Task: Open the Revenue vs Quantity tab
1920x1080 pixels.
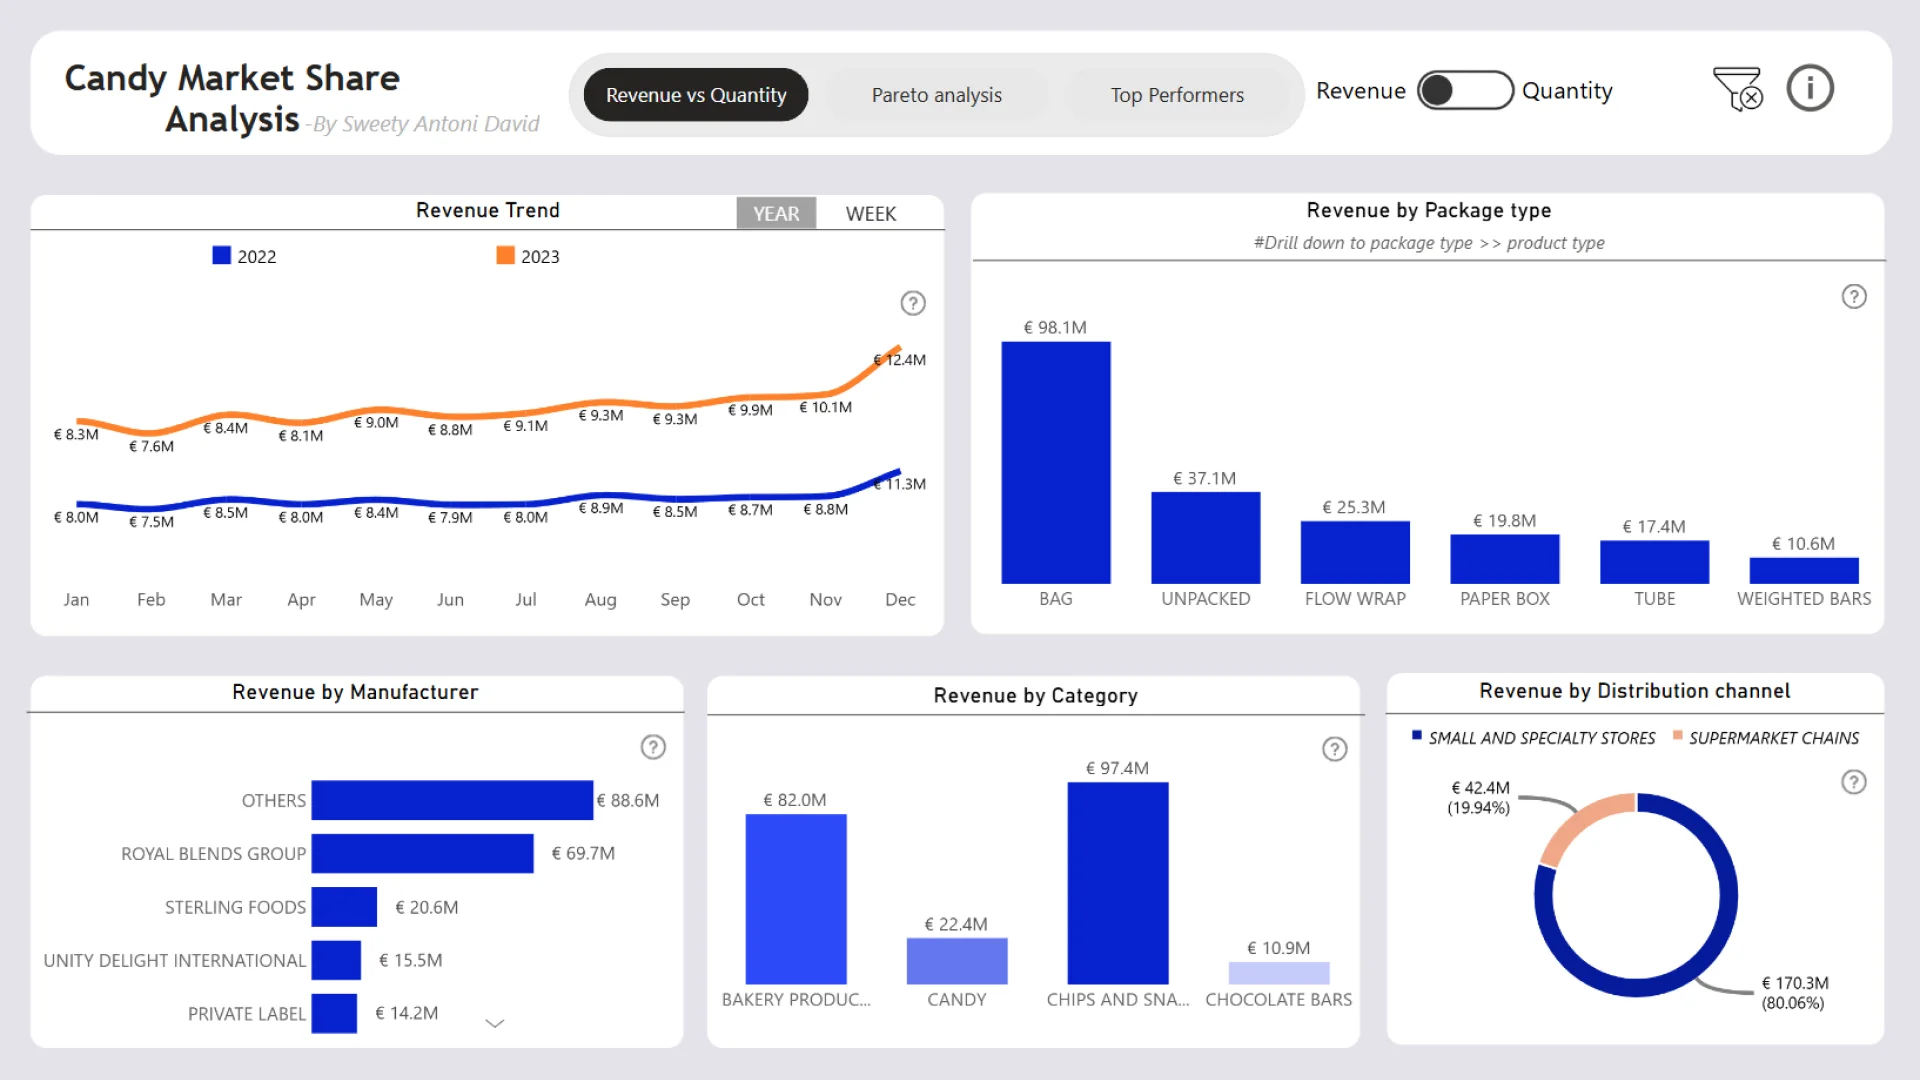Action: [696, 95]
